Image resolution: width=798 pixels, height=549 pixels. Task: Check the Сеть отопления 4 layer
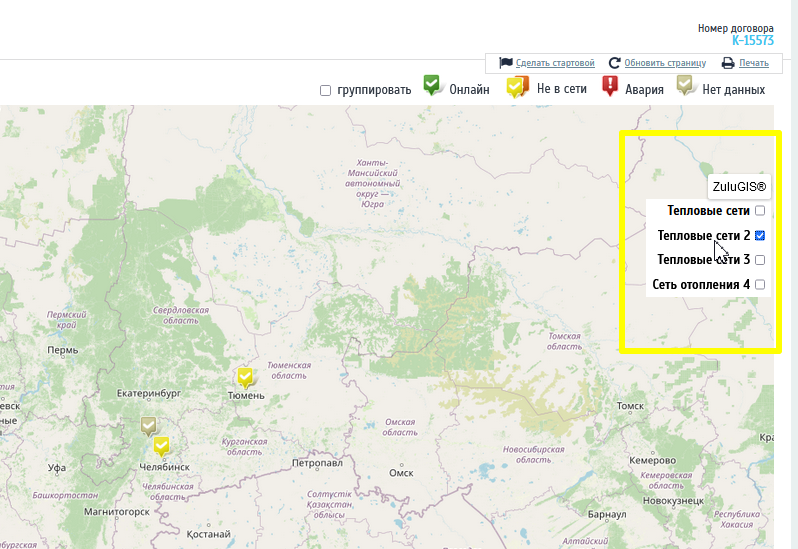point(760,285)
